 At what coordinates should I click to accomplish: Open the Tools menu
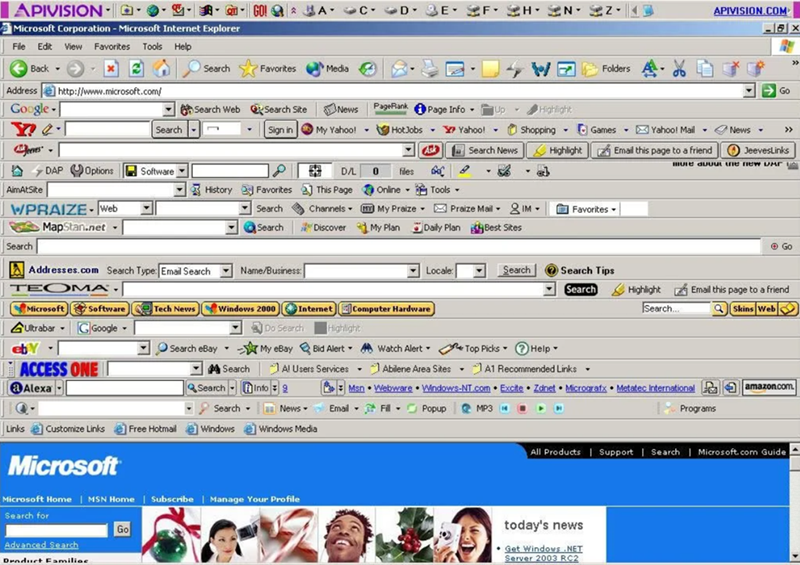152,46
